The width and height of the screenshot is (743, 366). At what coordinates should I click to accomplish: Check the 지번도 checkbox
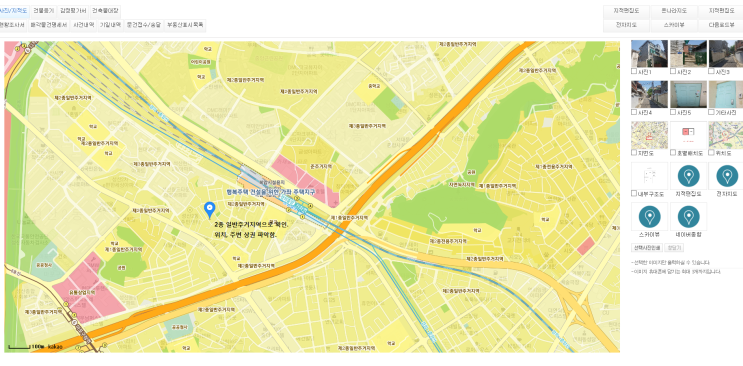tap(634, 153)
